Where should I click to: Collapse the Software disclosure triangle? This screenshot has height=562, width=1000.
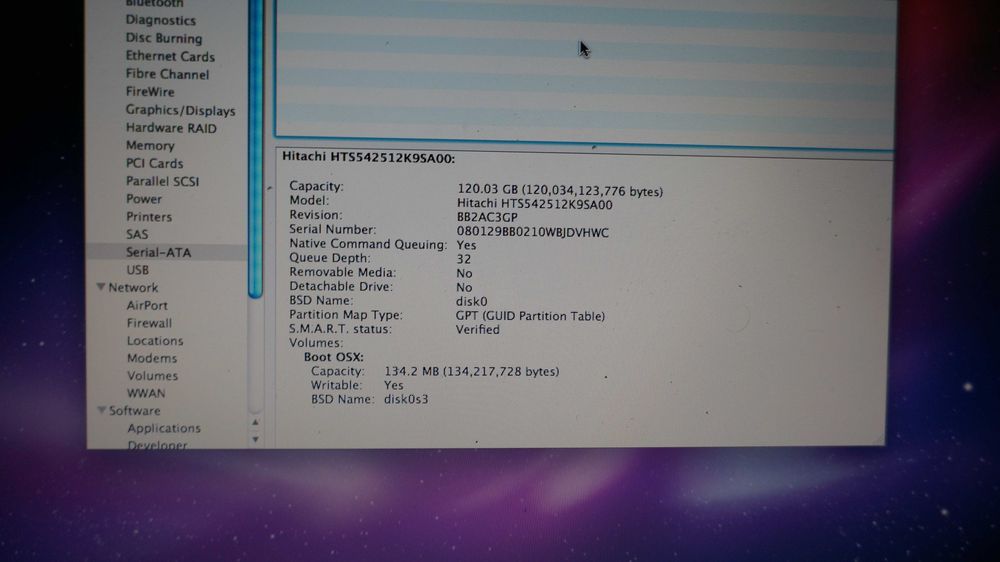(x=101, y=410)
